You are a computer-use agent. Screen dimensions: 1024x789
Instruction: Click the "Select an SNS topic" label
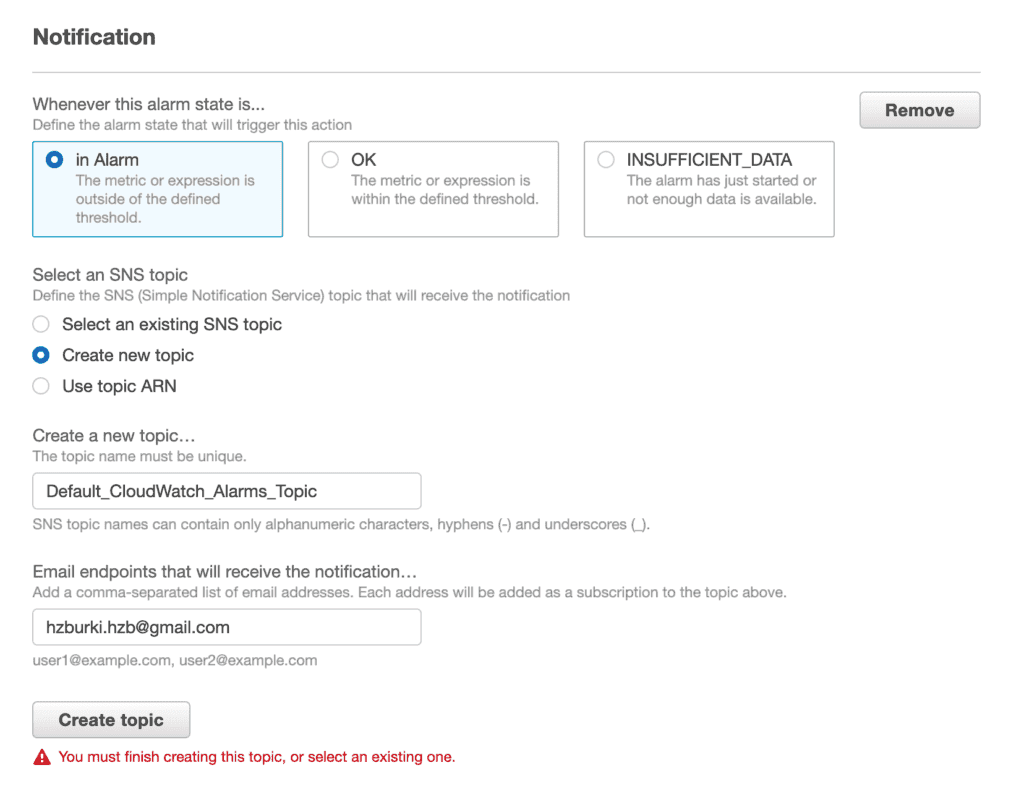[110, 274]
